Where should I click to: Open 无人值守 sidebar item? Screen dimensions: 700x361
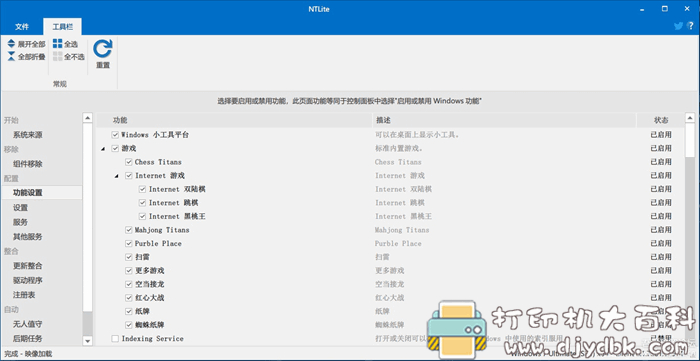coord(28,324)
